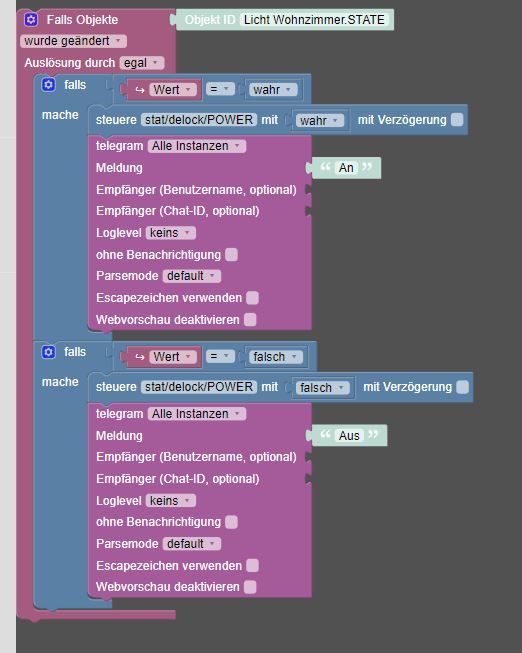Viewport: 522px width, 653px height.
Task: Select Empfänger (Chat-ID, optional) in Aus block
Action: (178, 479)
